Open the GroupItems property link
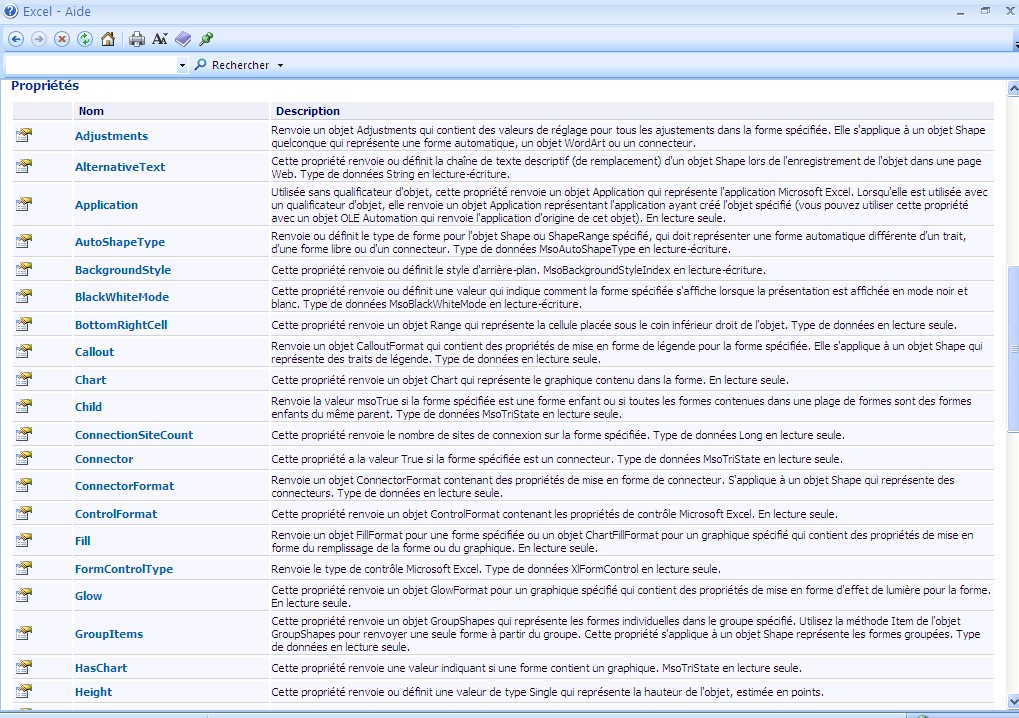The width and height of the screenshot is (1019, 718). point(109,634)
